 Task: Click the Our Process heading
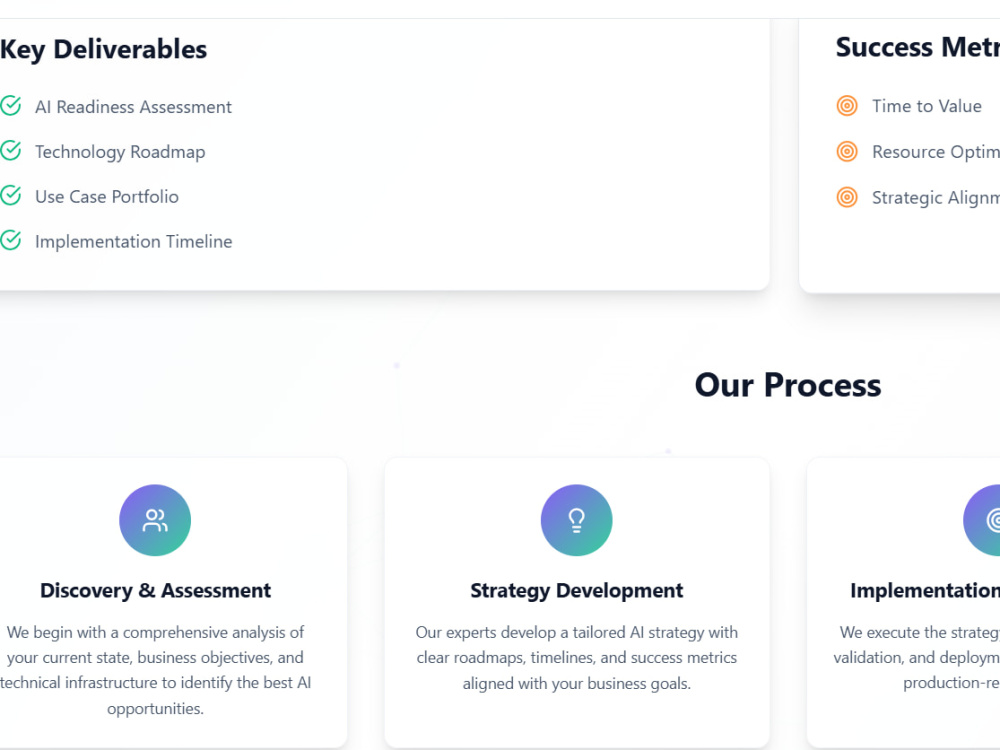pyautogui.click(x=788, y=385)
